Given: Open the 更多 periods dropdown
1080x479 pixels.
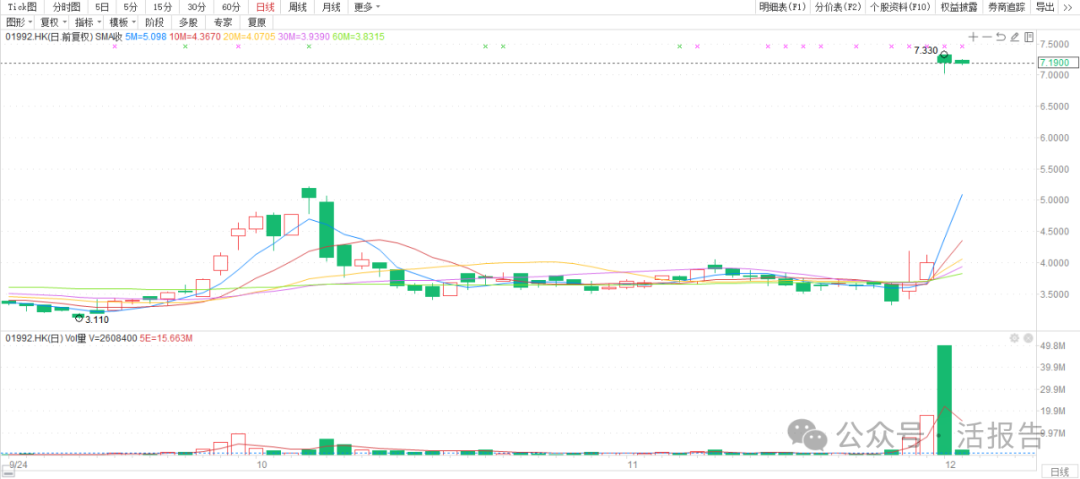Looking at the screenshot, I should [366, 7].
